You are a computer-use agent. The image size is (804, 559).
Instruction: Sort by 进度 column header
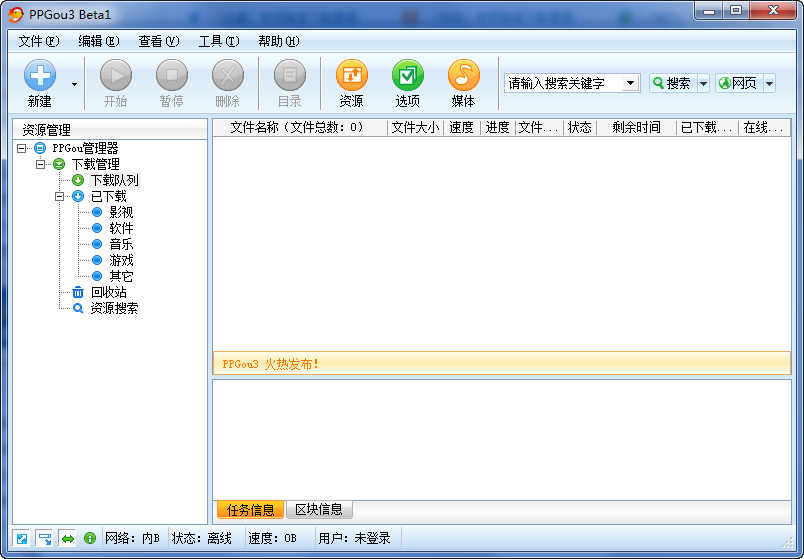(497, 128)
